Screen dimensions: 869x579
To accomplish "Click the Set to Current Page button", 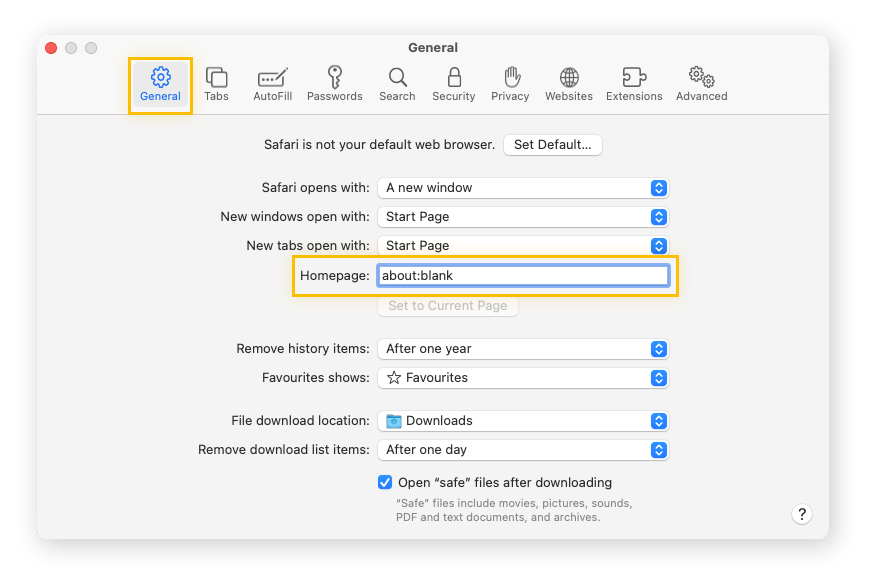I will tap(448, 306).
